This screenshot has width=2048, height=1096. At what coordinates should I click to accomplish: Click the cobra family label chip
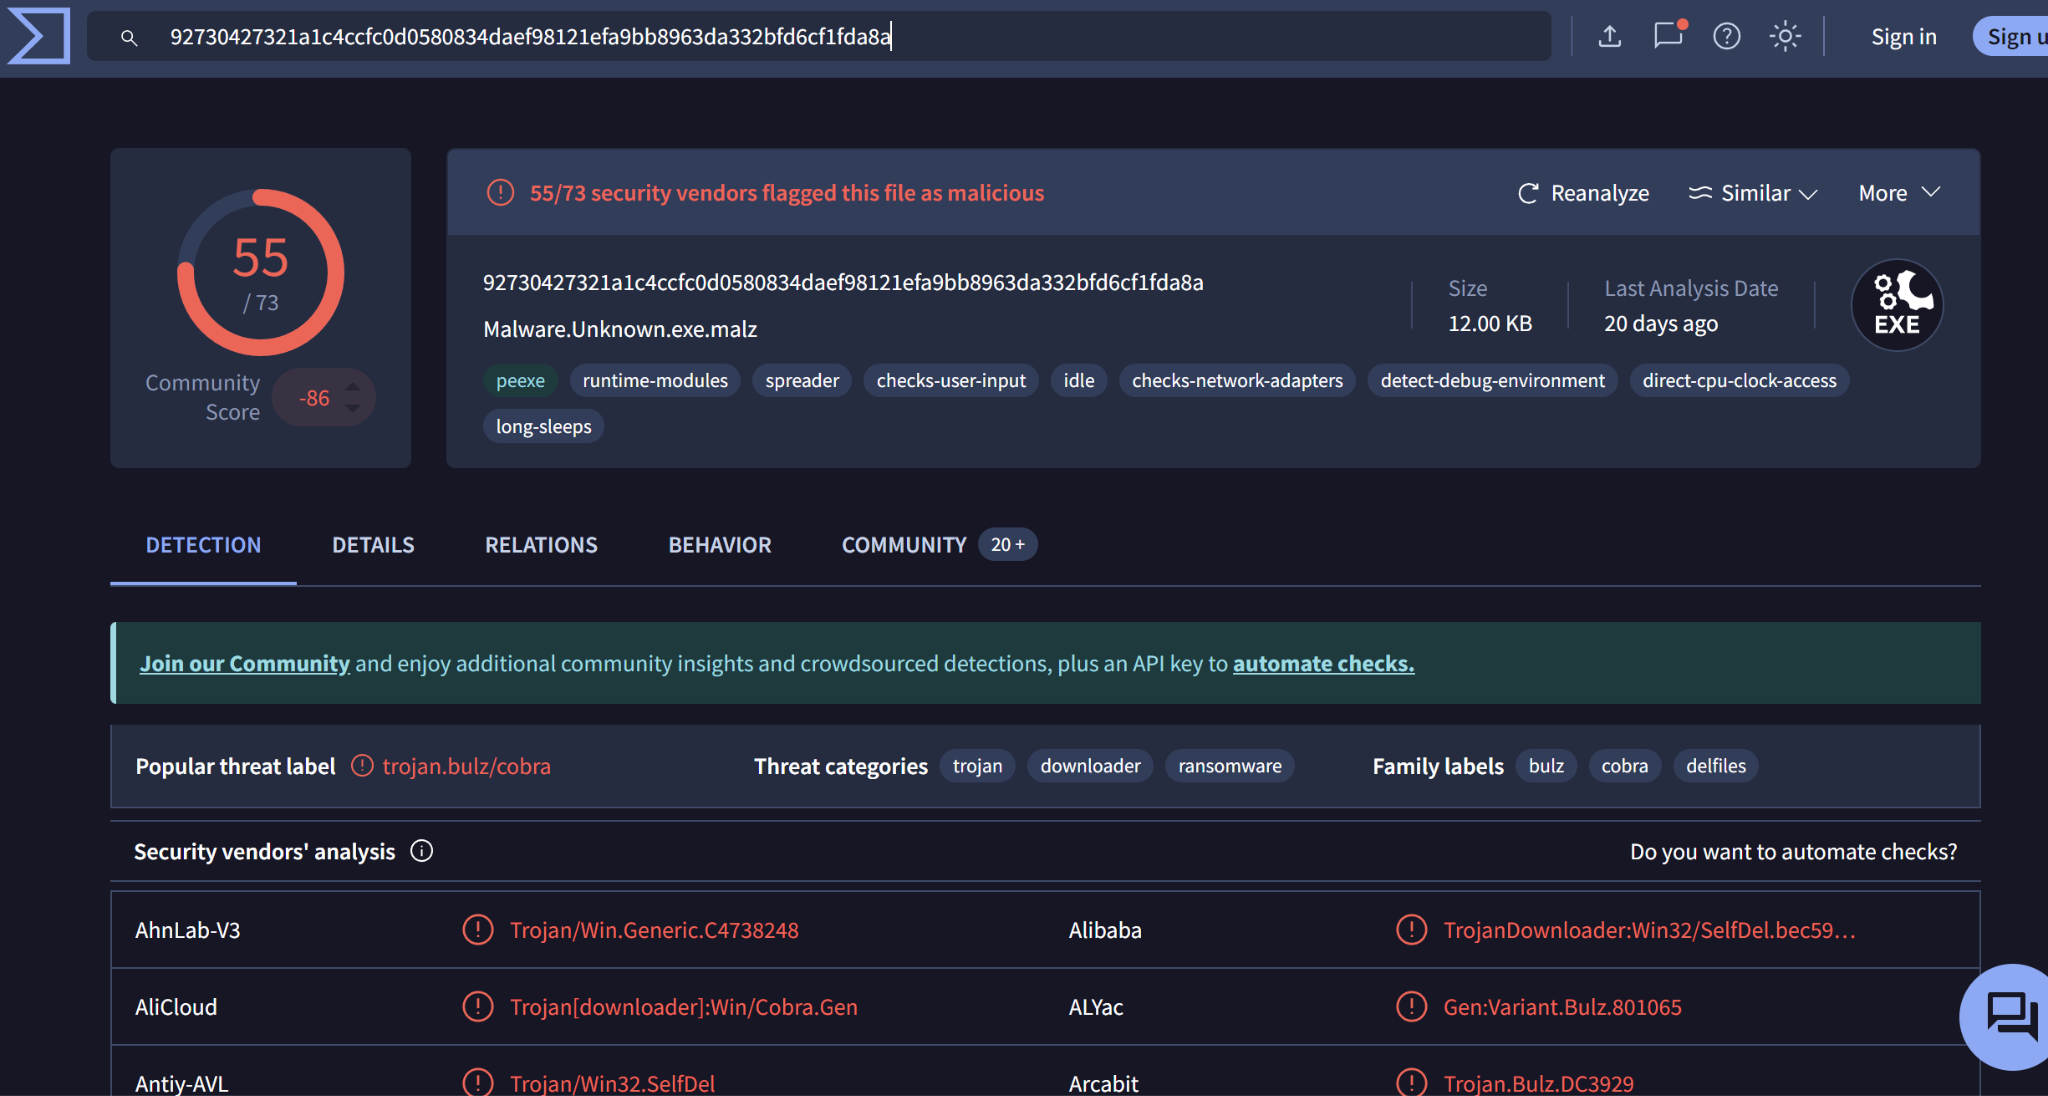[x=1624, y=766]
